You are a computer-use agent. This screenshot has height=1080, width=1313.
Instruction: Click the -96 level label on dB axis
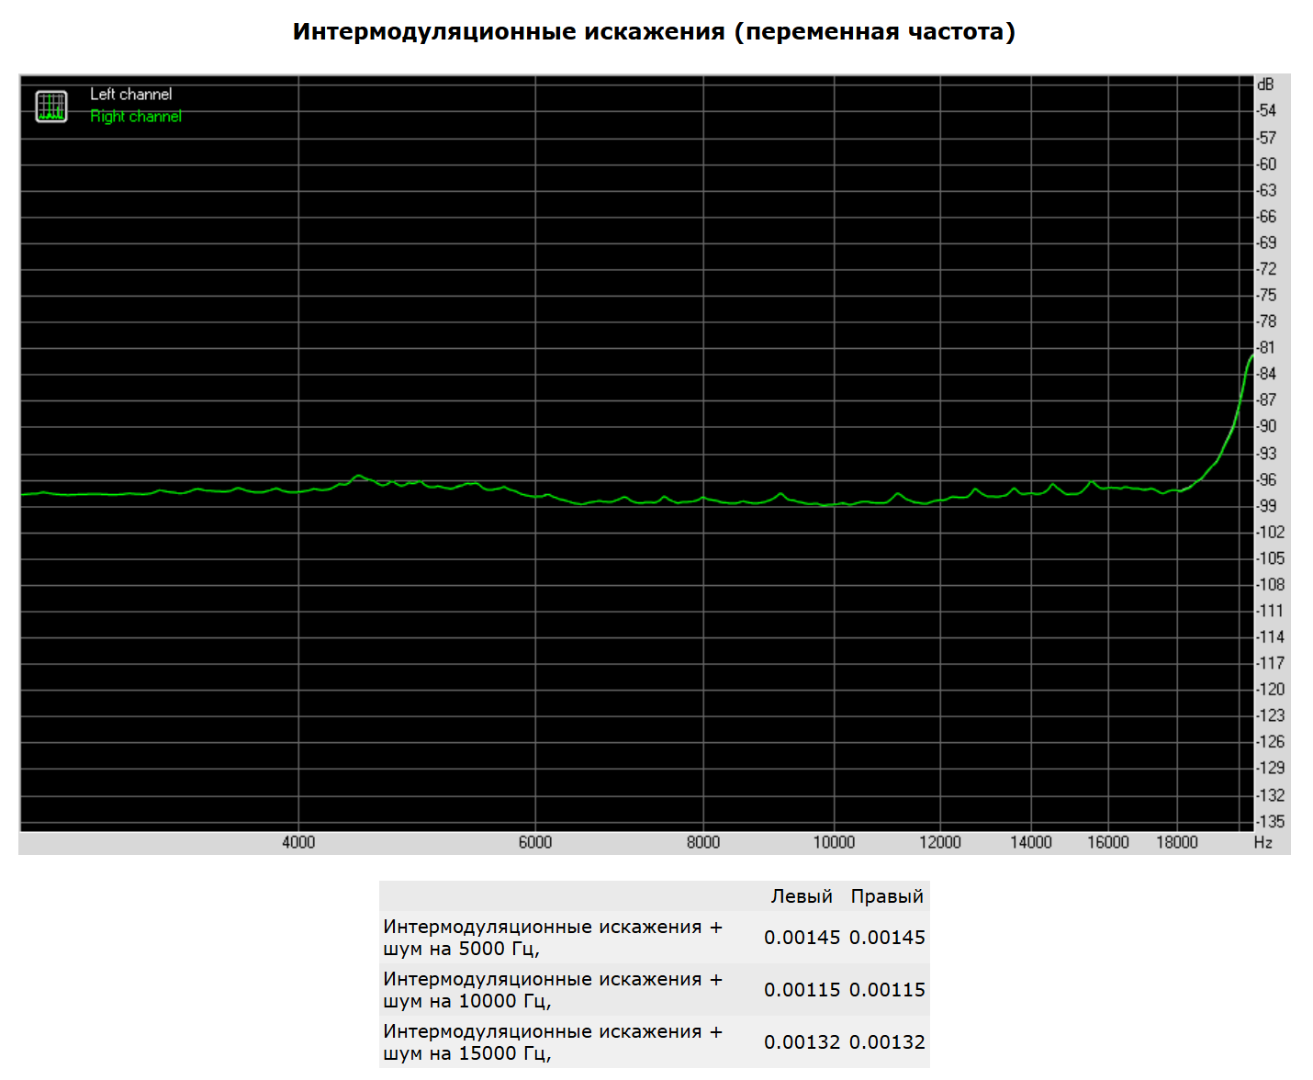1267,480
